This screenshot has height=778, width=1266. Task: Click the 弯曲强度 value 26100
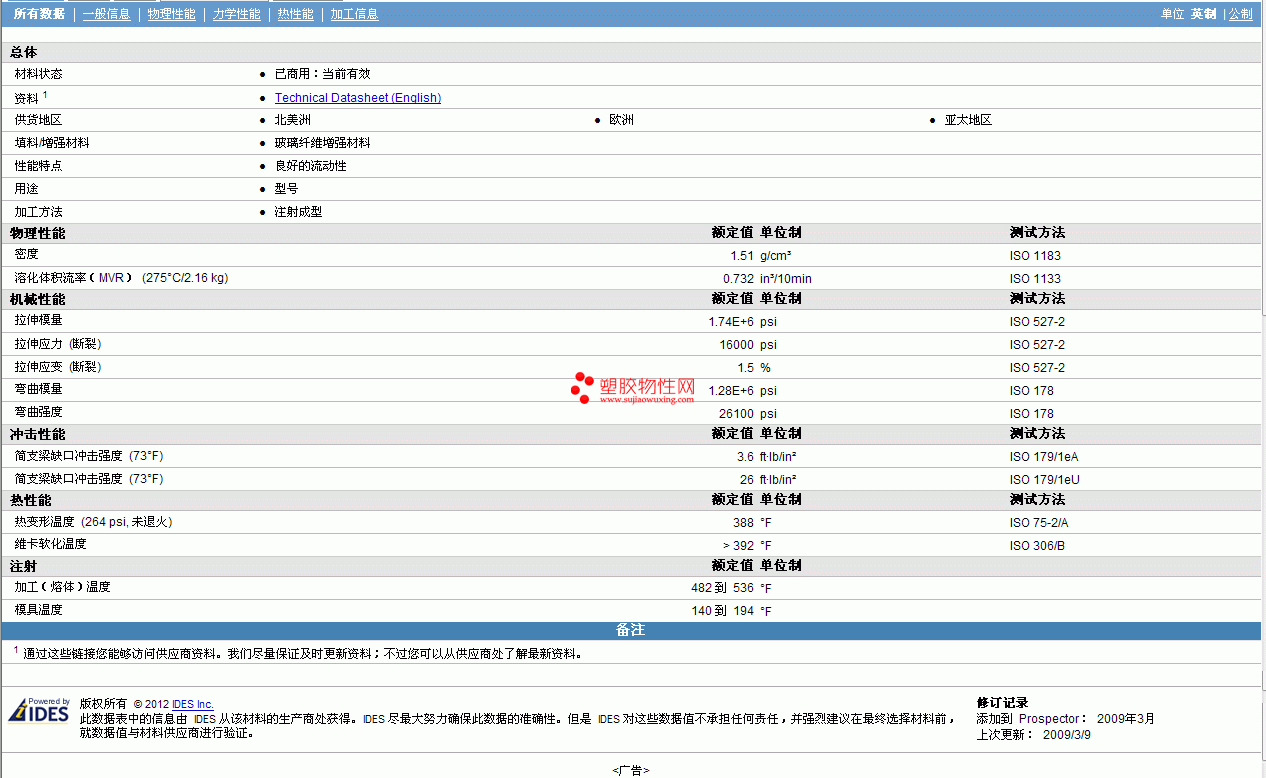(x=736, y=414)
